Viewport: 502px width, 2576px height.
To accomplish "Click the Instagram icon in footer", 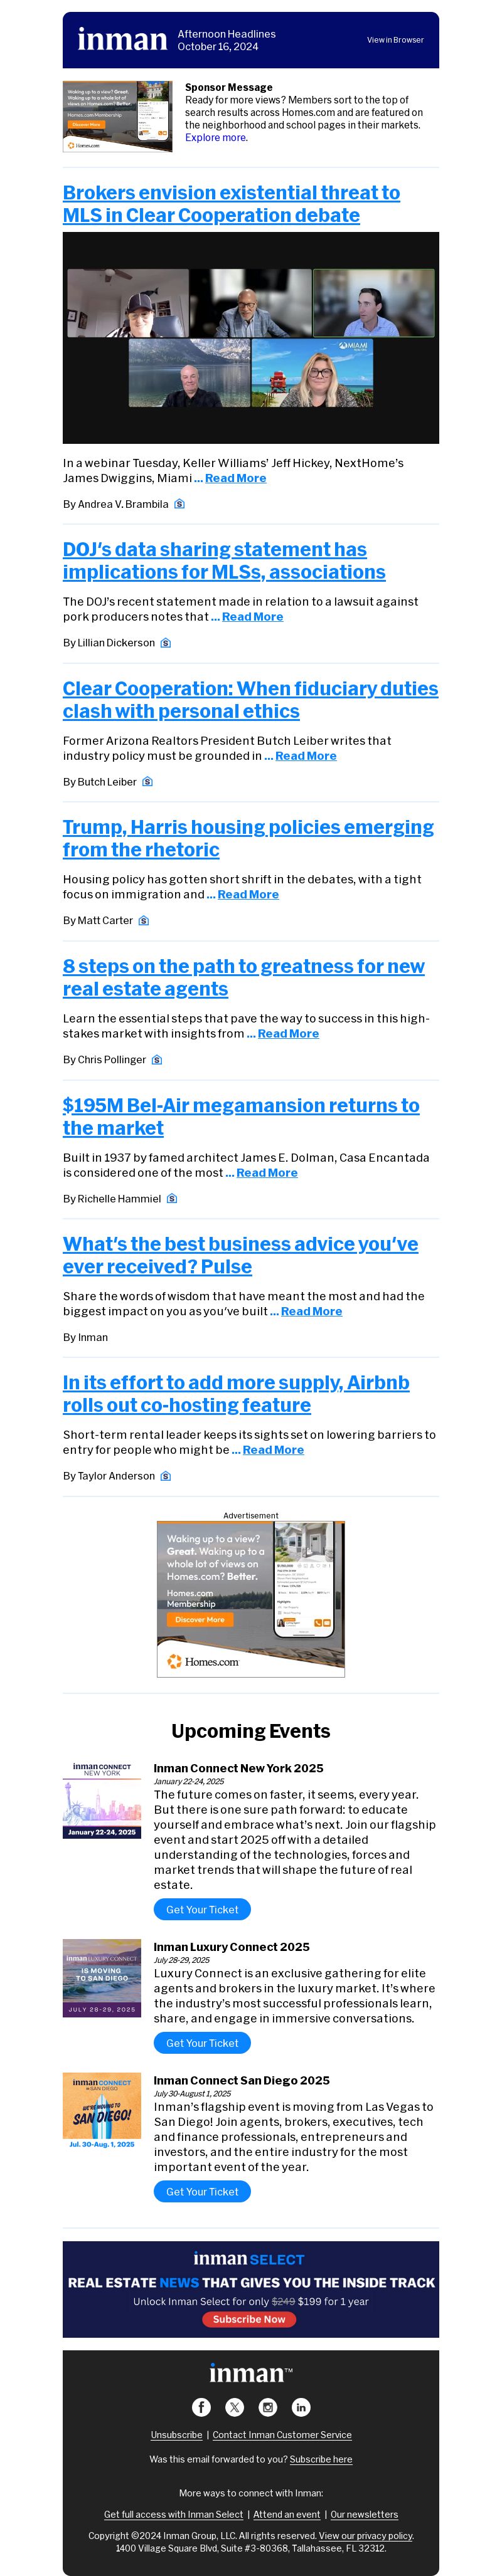I will pyautogui.click(x=267, y=2407).
